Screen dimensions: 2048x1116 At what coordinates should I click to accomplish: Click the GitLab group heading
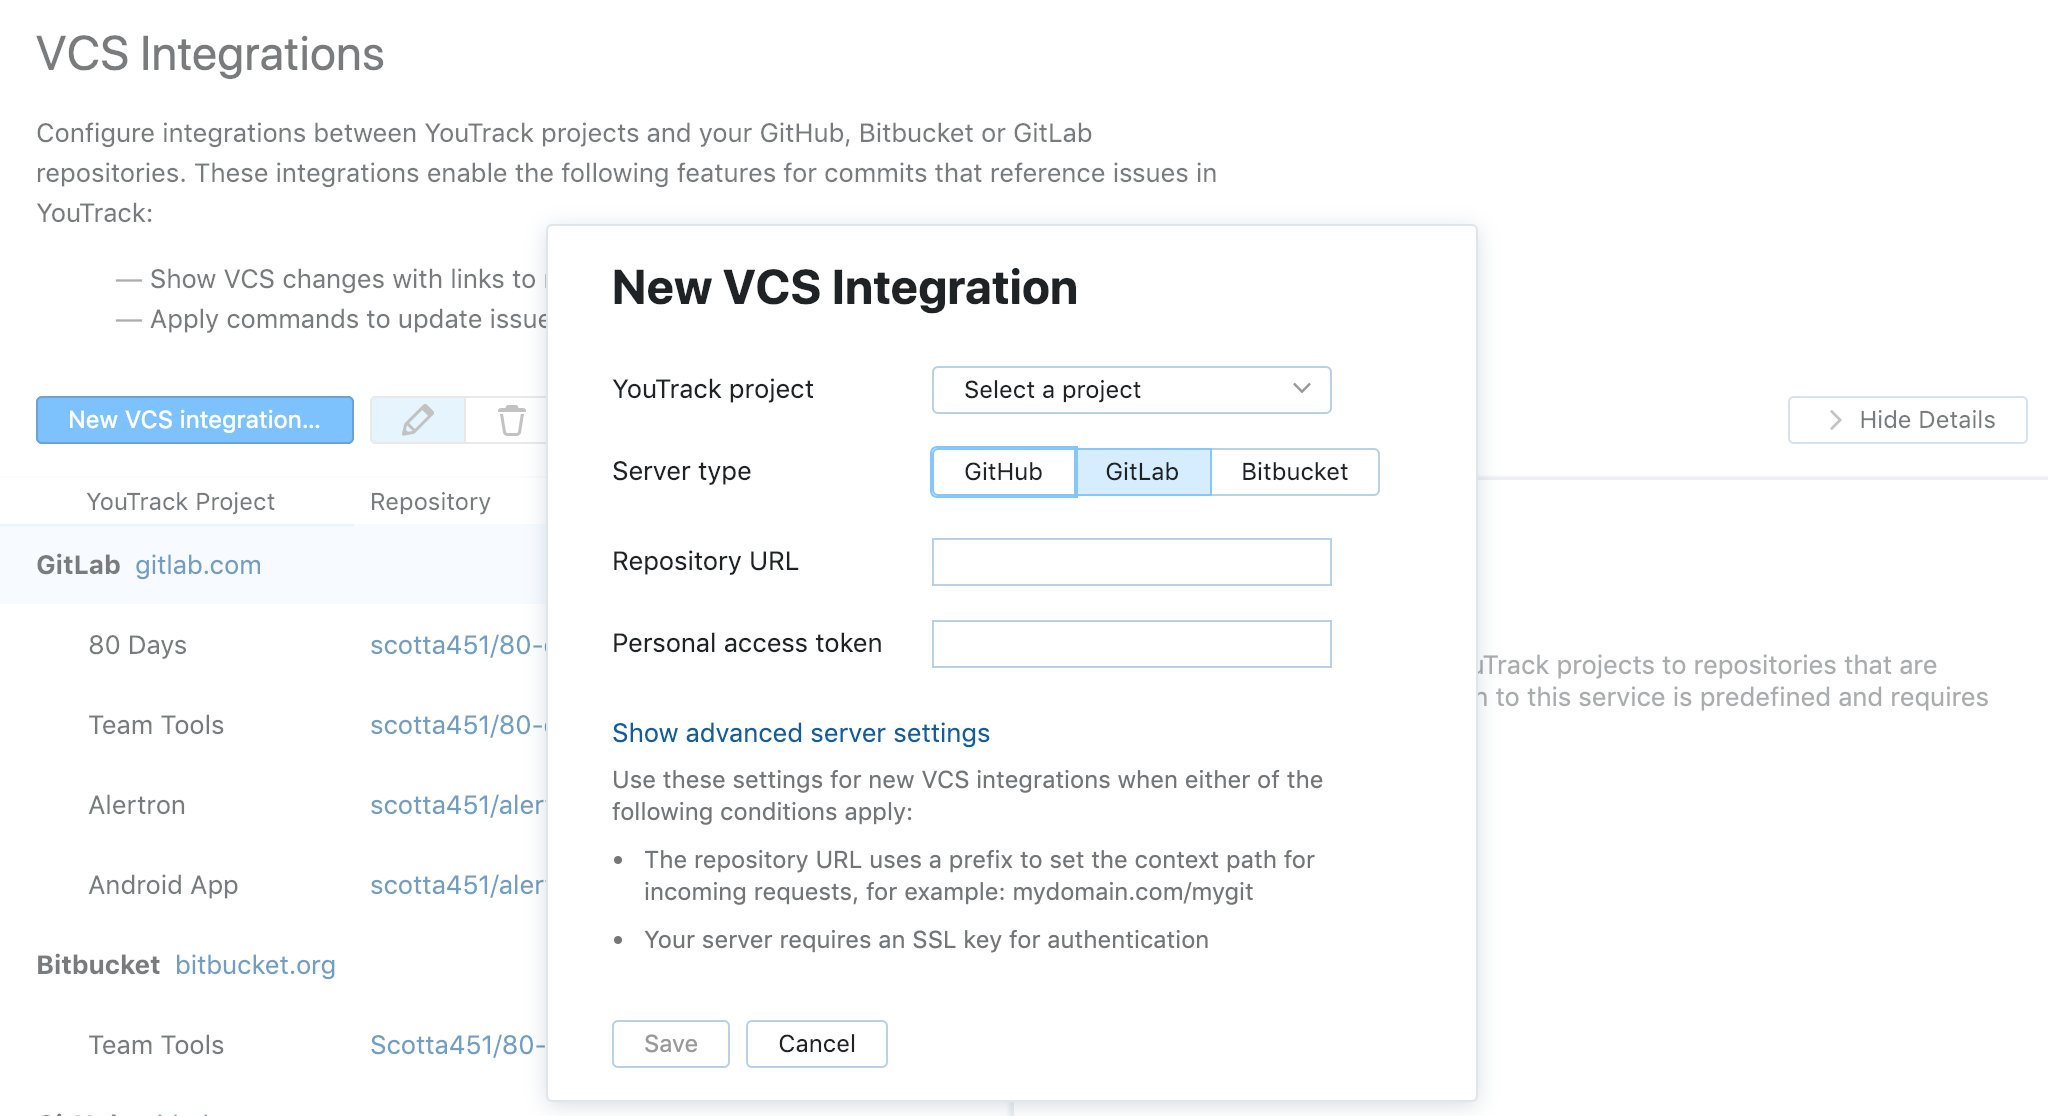(x=78, y=565)
